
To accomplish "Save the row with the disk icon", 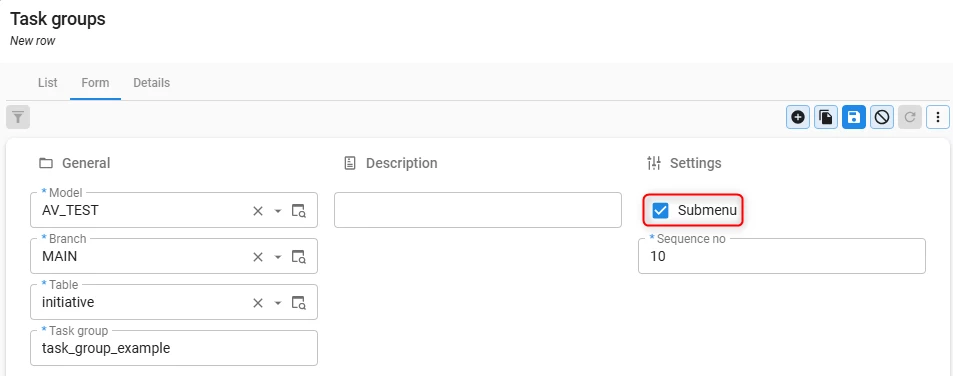I will (854, 117).
